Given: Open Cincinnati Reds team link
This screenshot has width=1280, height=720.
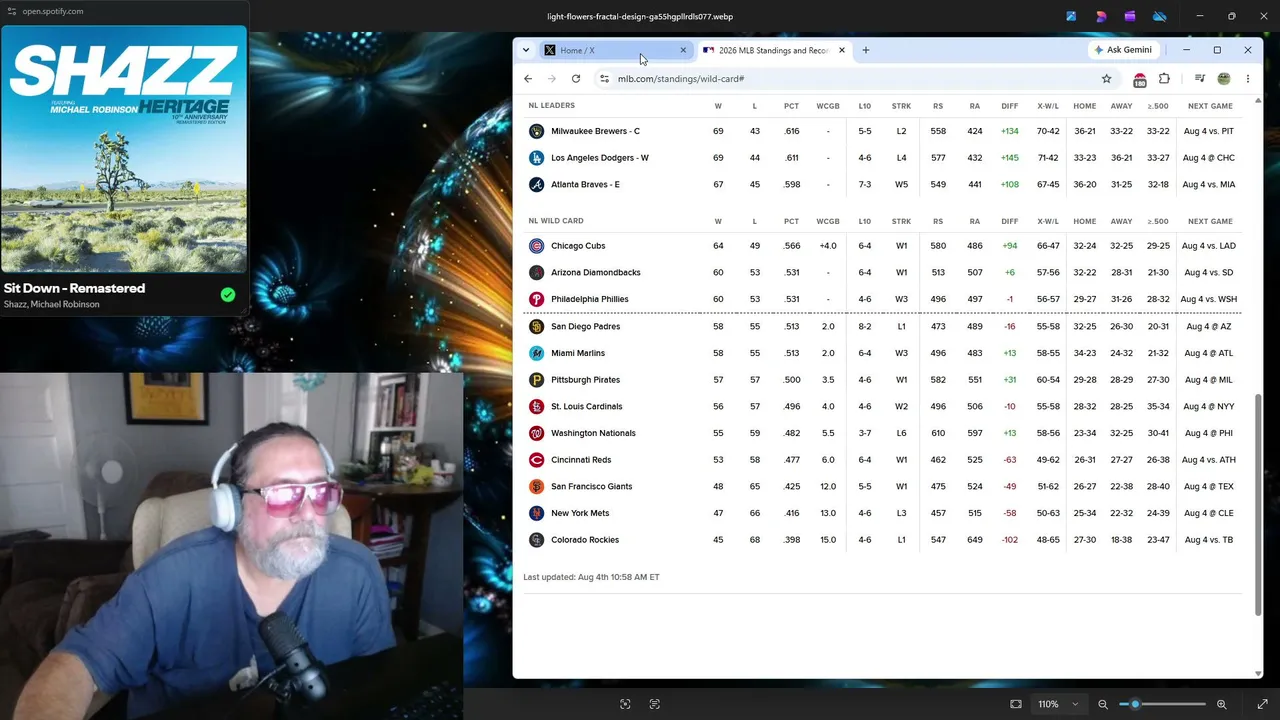Looking at the screenshot, I should tap(581, 460).
